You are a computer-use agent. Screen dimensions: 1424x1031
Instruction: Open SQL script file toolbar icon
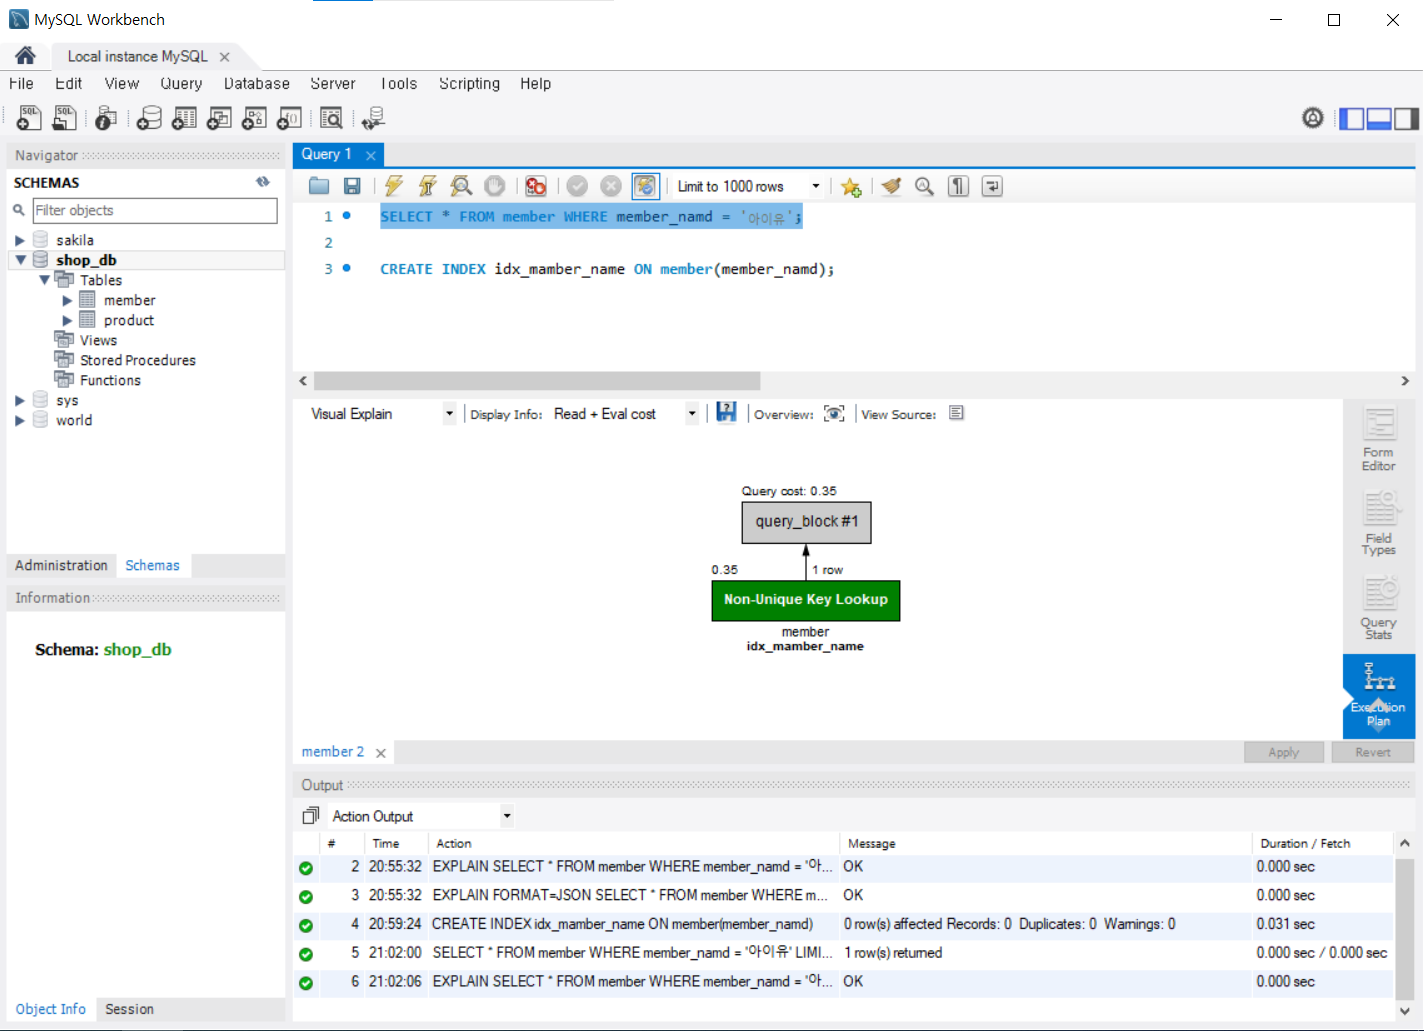pos(64,118)
